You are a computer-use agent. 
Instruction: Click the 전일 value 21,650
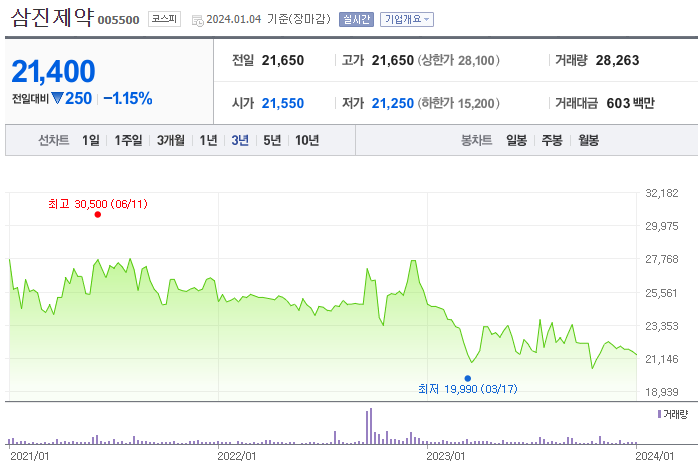tap(283, 60)
